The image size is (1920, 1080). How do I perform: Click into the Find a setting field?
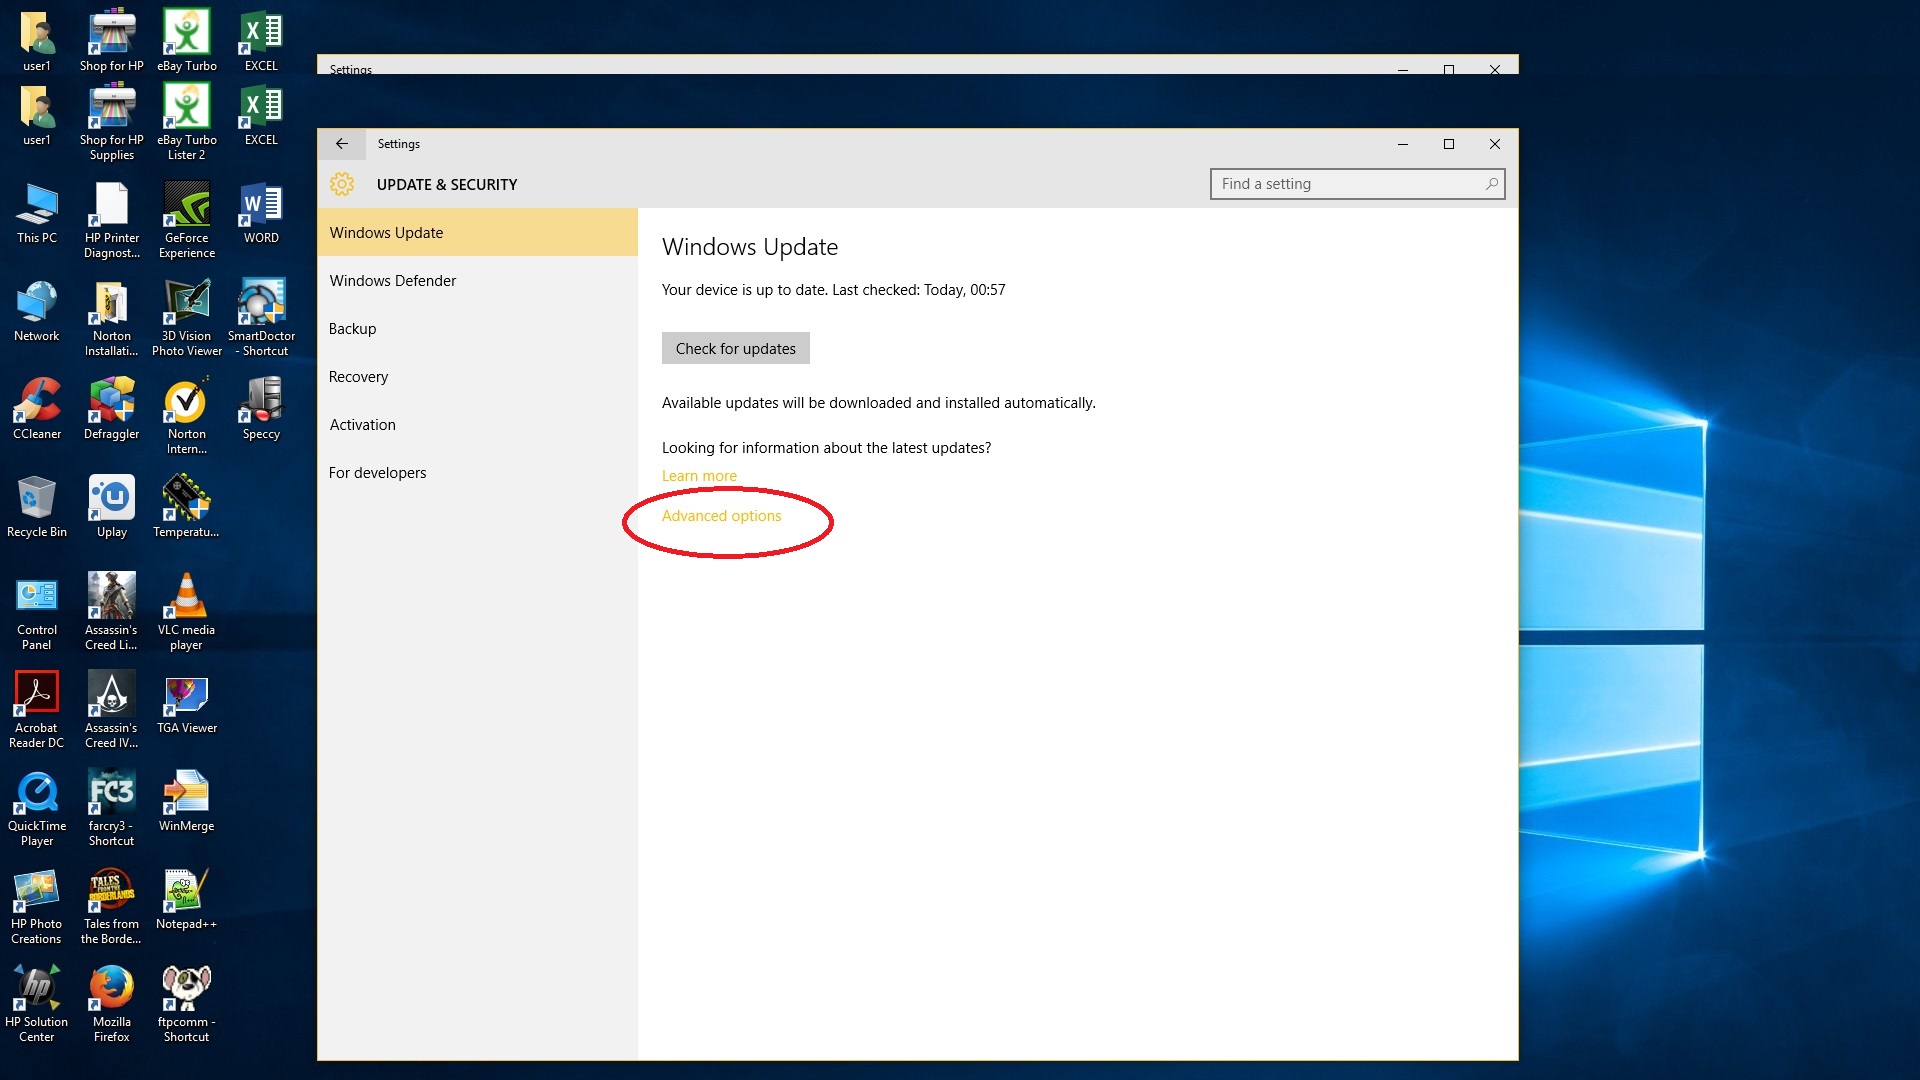(x=1357, y=184)
